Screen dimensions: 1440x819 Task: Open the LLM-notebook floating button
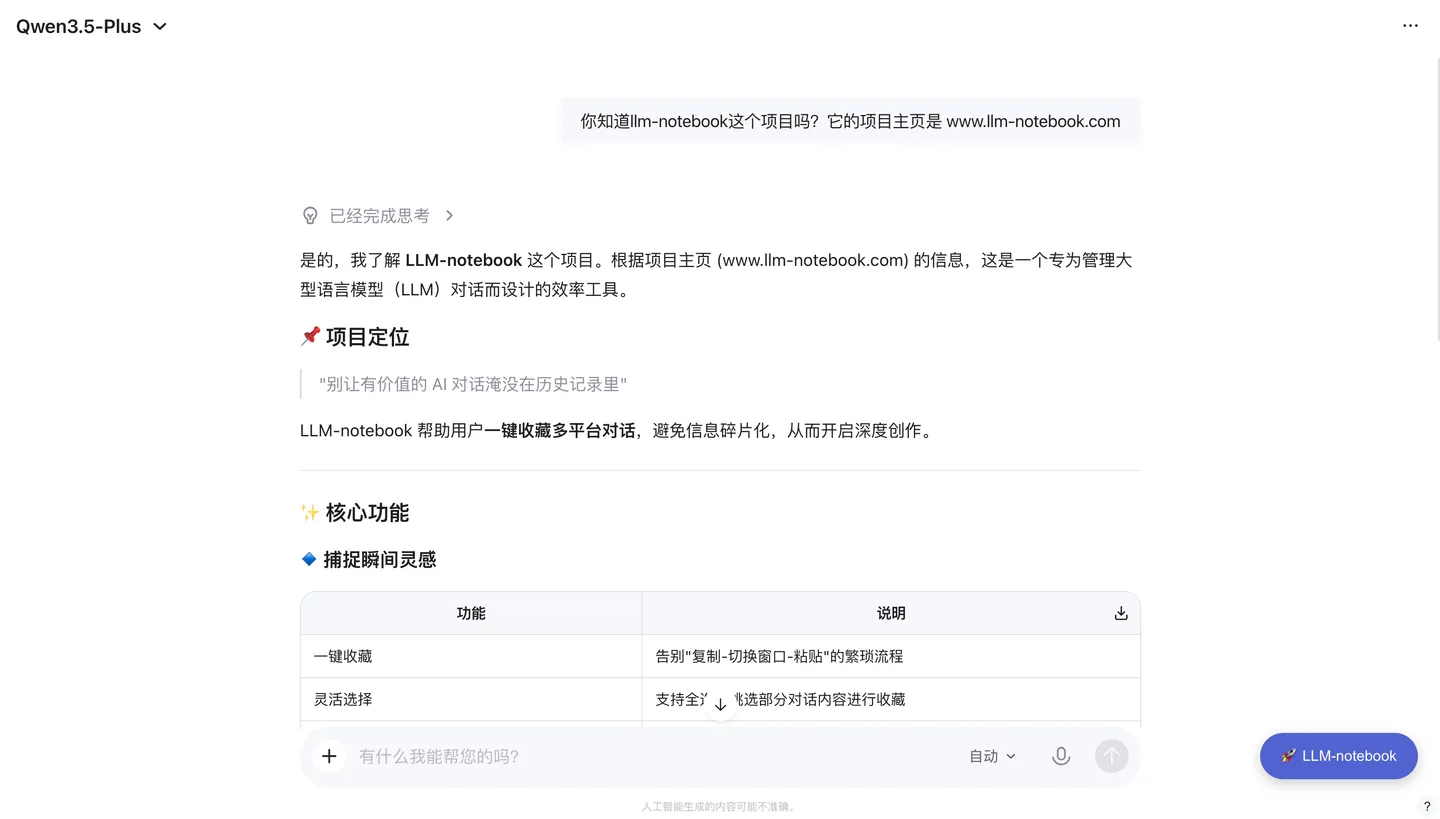pos(1338,756)
